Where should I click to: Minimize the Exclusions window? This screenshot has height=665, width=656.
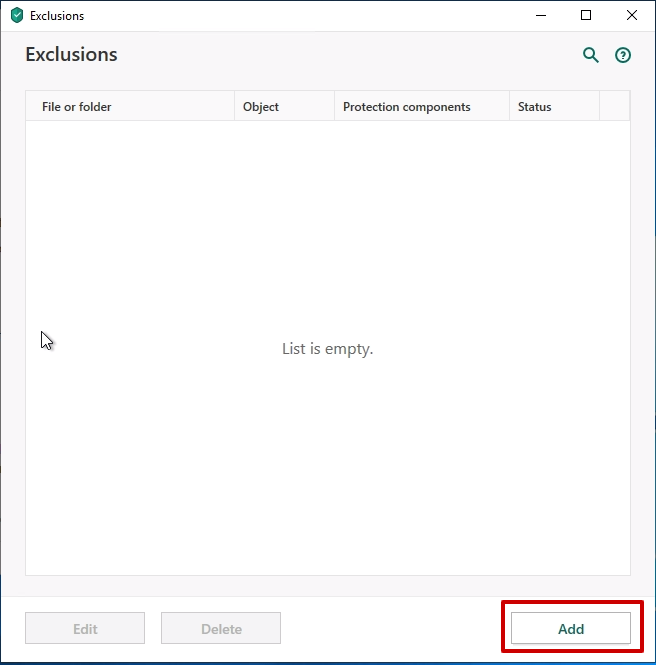click(541, 16)
